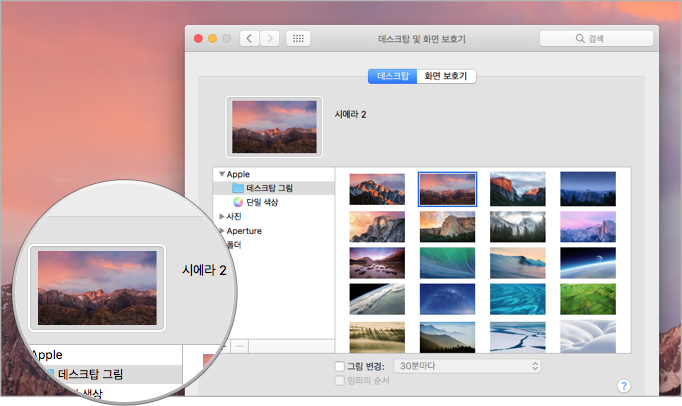Screen dimensions: 682x406
Task: Choose Earth horizon with moon wallpaper
Action: tap(588, 263)
